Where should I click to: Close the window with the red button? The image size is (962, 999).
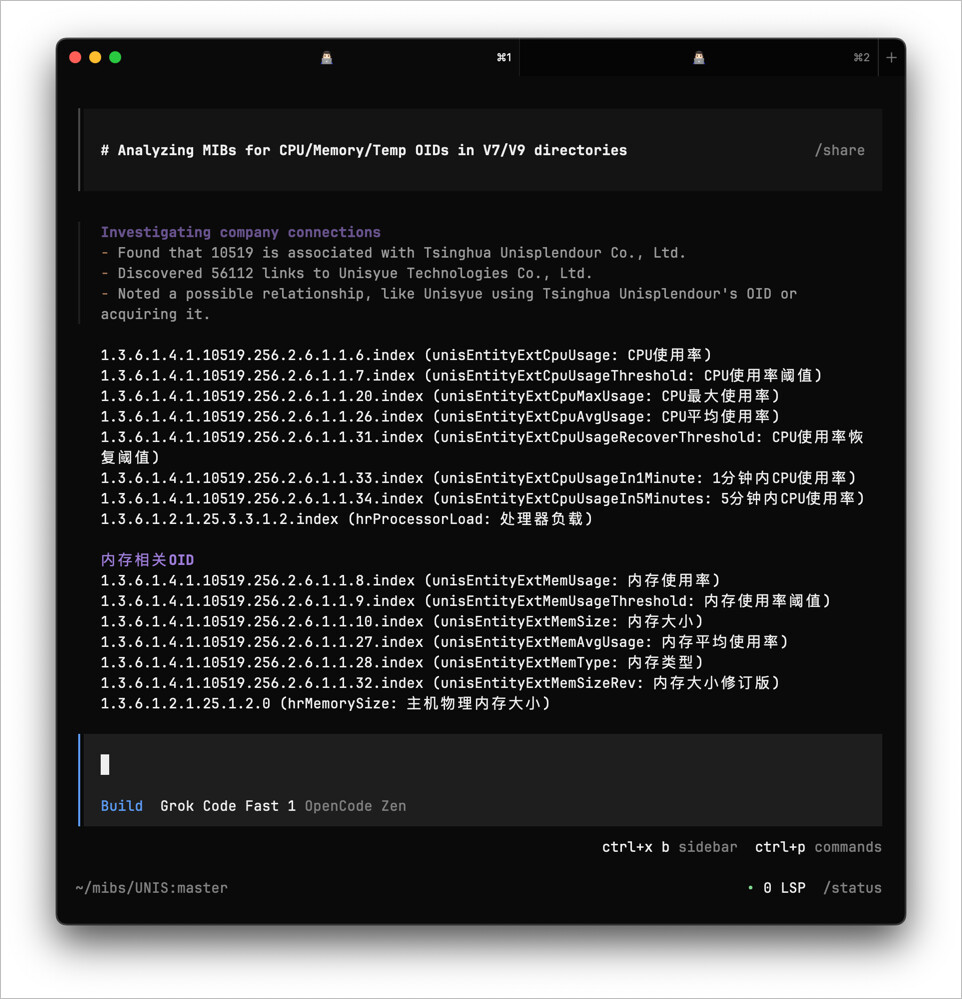click(75, 58)
